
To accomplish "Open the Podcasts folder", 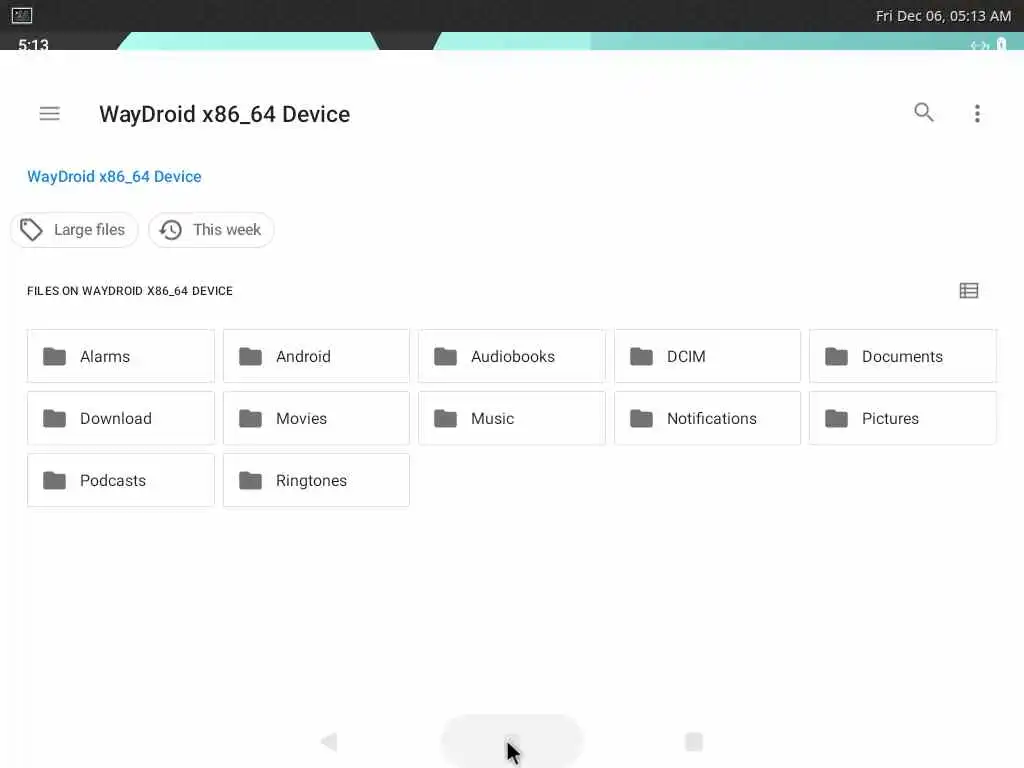I will (x=121, y=480).
